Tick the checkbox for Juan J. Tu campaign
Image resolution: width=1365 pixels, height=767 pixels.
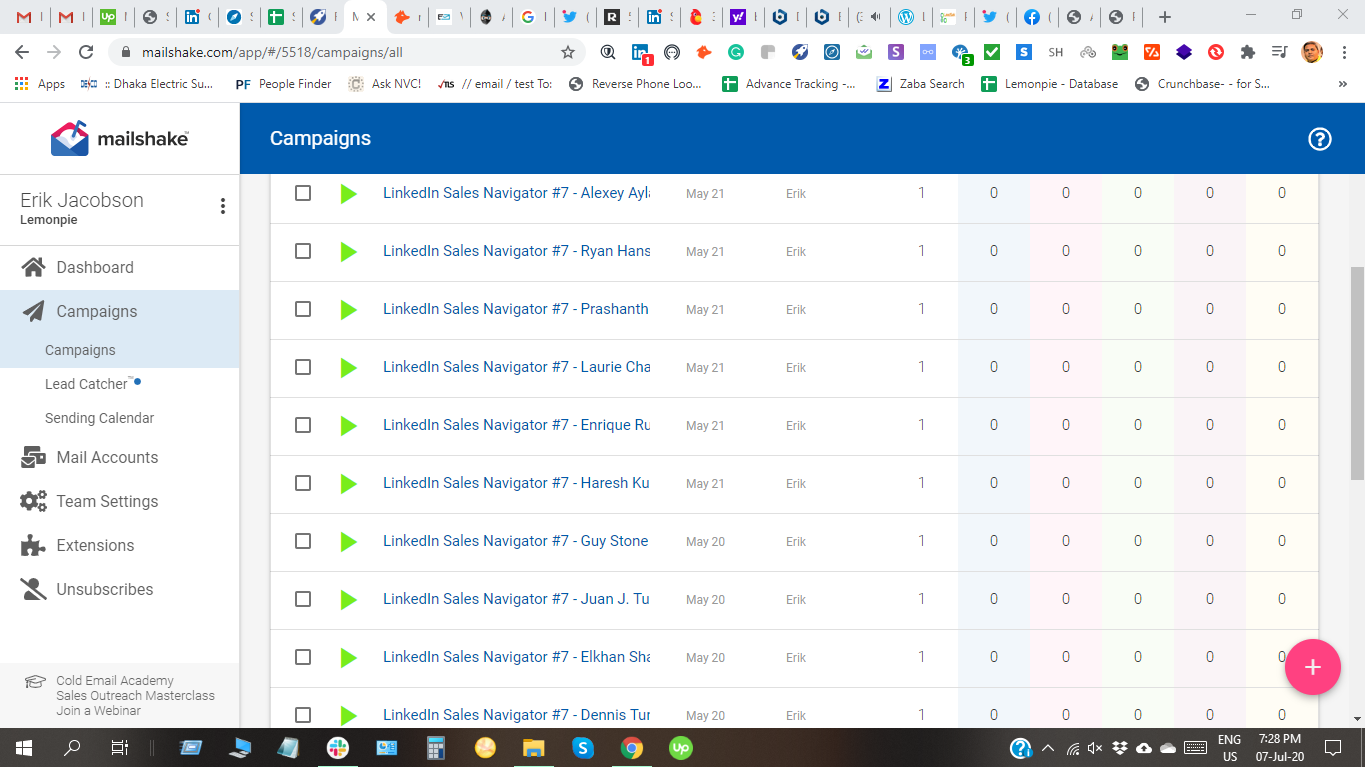point(303,600)
